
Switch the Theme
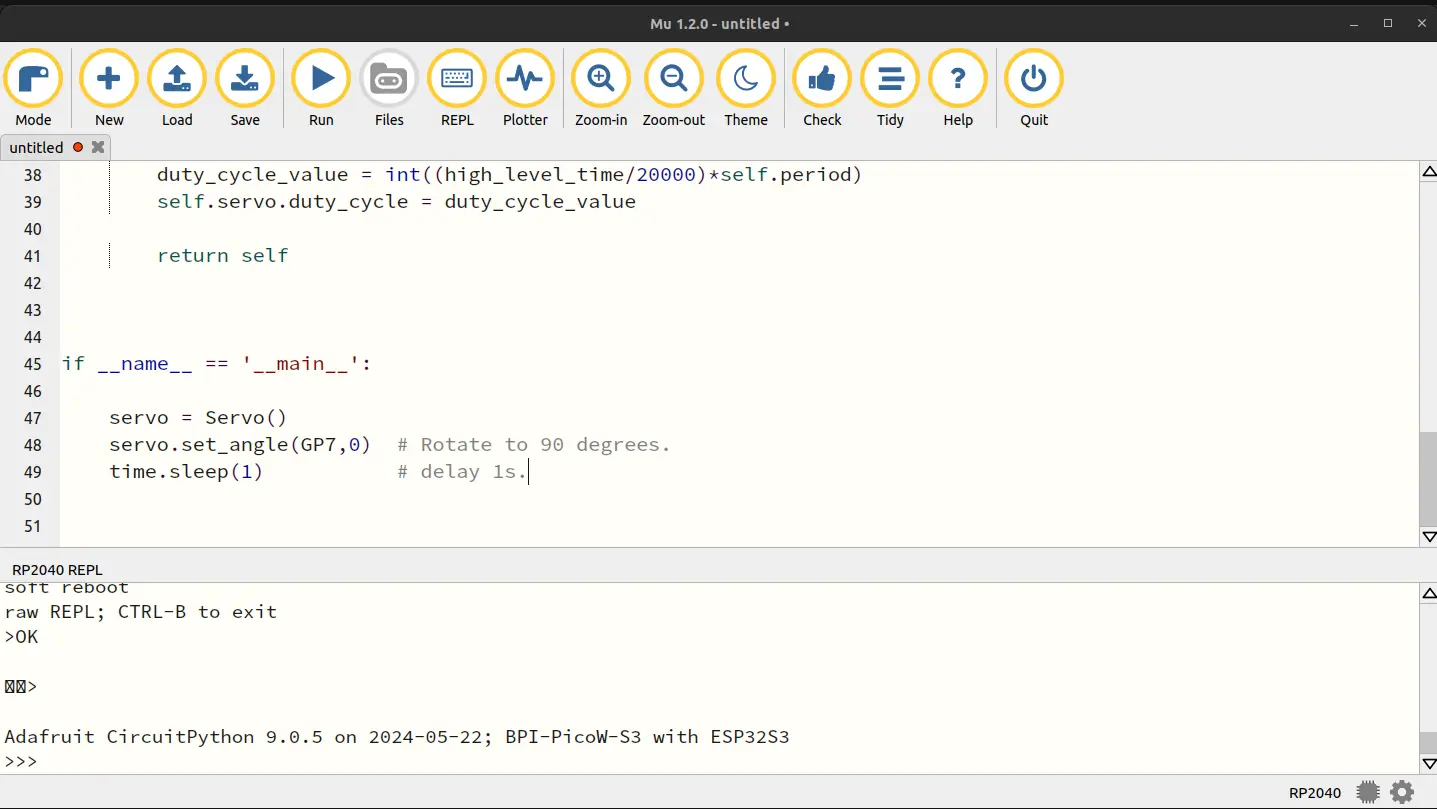(746, 89)
